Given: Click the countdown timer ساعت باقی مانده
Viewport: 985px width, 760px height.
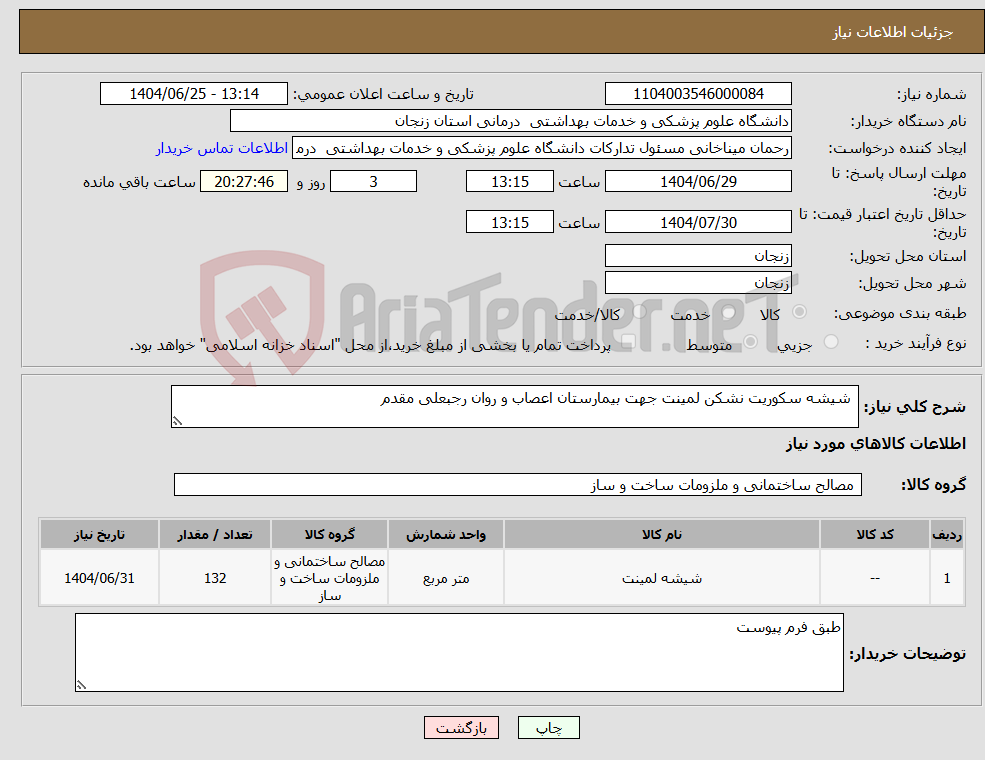Looking at the screenshot, I should pos(245,181).
